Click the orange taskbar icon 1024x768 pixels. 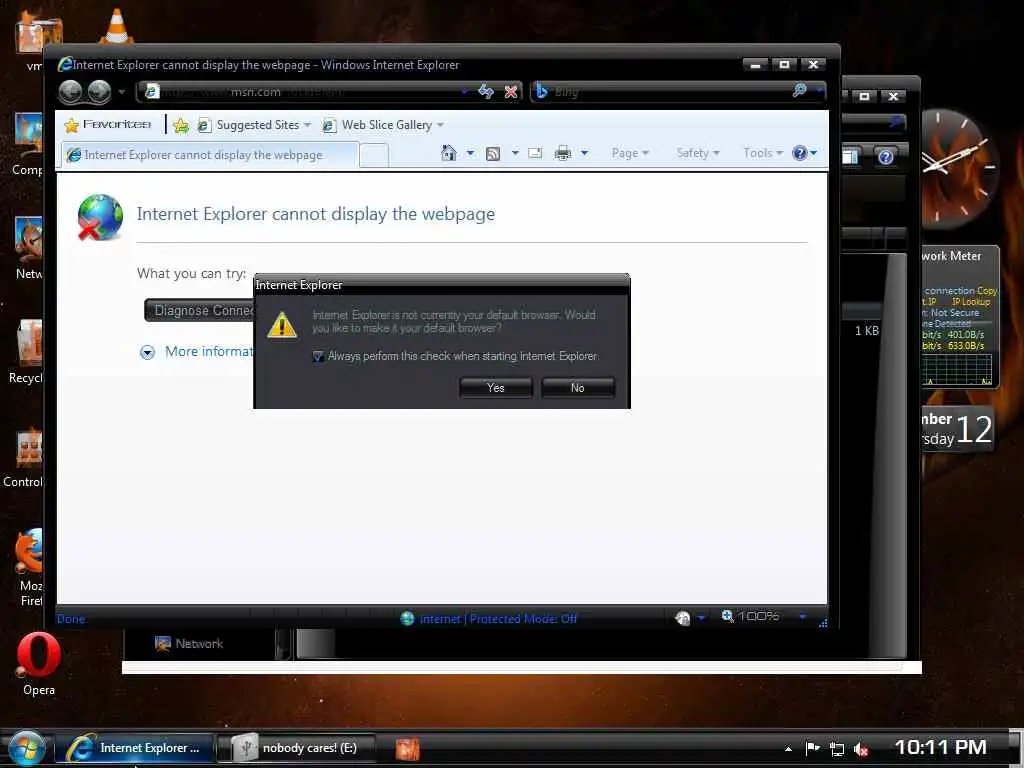[408, 749]
